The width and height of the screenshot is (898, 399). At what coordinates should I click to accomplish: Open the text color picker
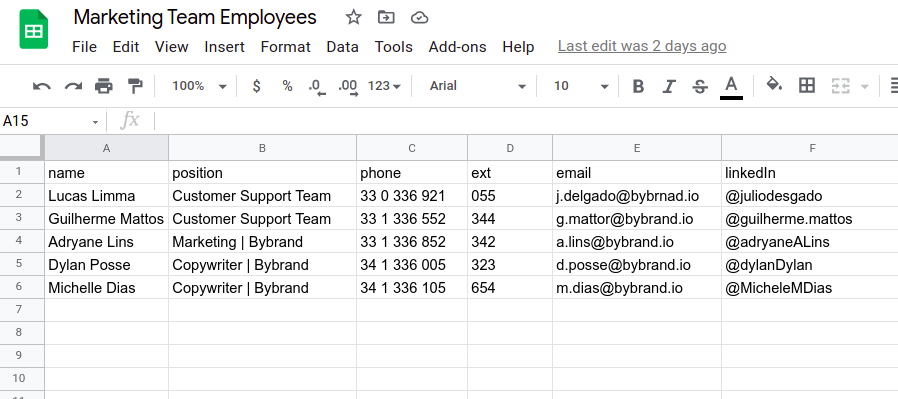731,88
